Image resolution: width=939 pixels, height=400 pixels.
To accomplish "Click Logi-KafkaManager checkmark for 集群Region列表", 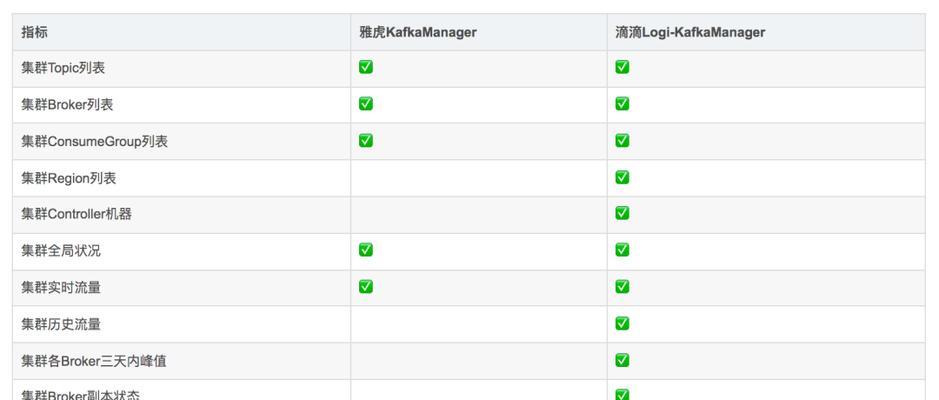I will 622,177.
